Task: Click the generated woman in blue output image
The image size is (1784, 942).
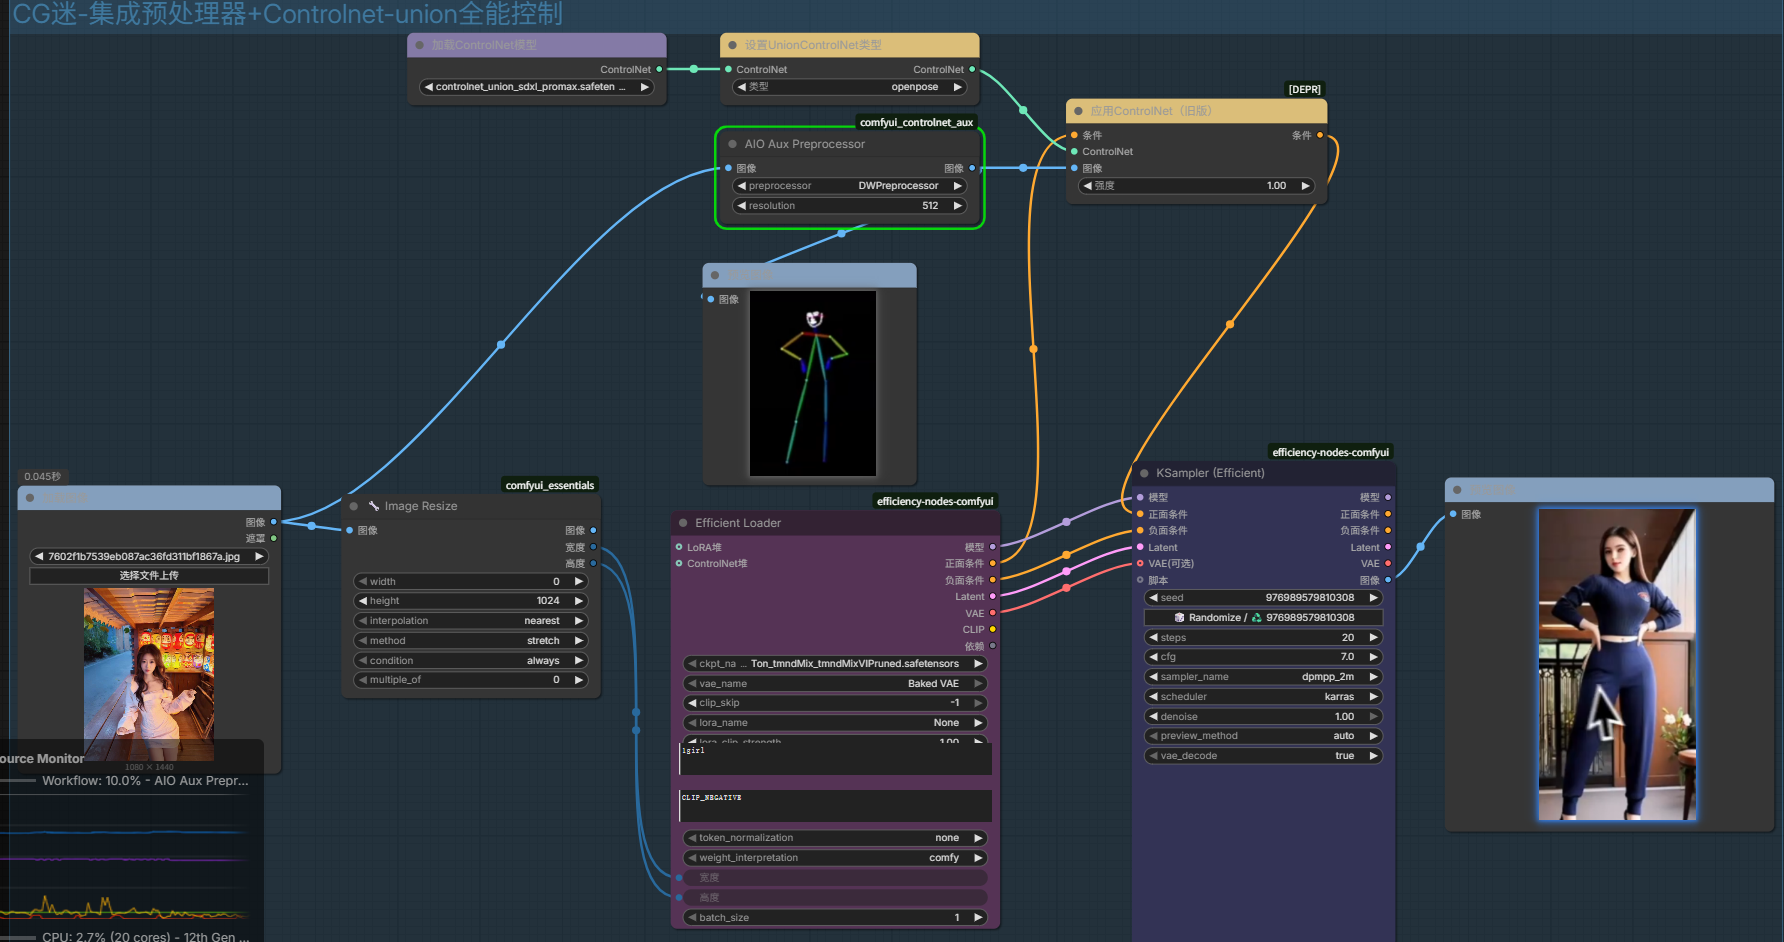Action: click(1617, 665)
